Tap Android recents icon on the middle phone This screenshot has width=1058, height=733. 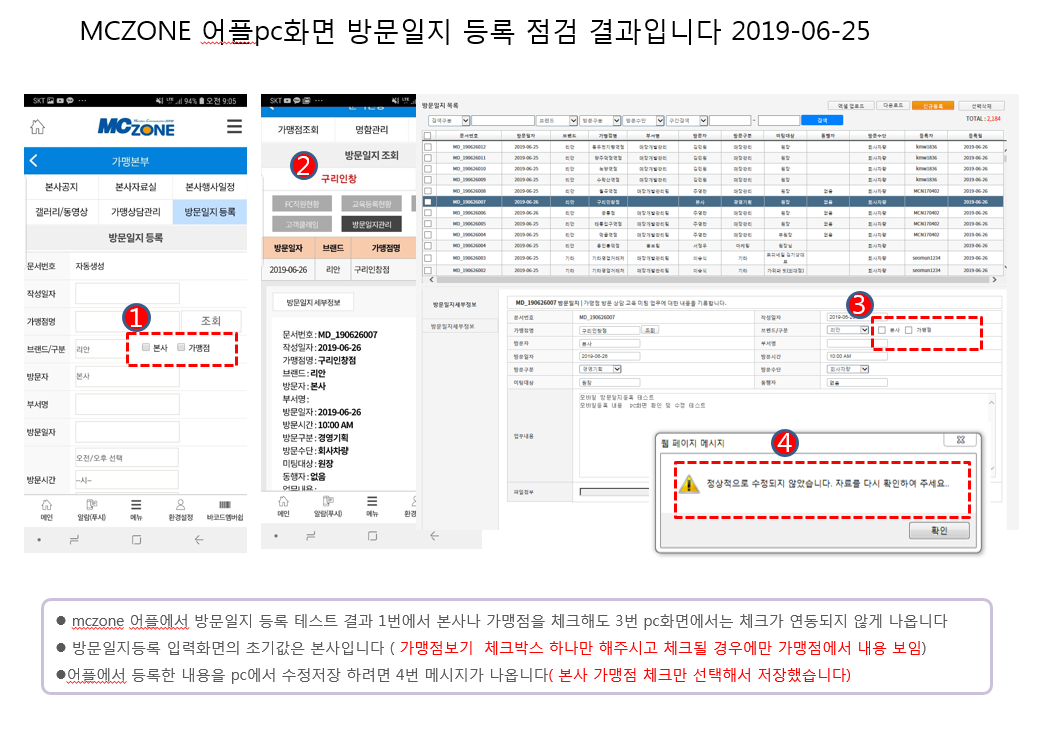point(310,536)
